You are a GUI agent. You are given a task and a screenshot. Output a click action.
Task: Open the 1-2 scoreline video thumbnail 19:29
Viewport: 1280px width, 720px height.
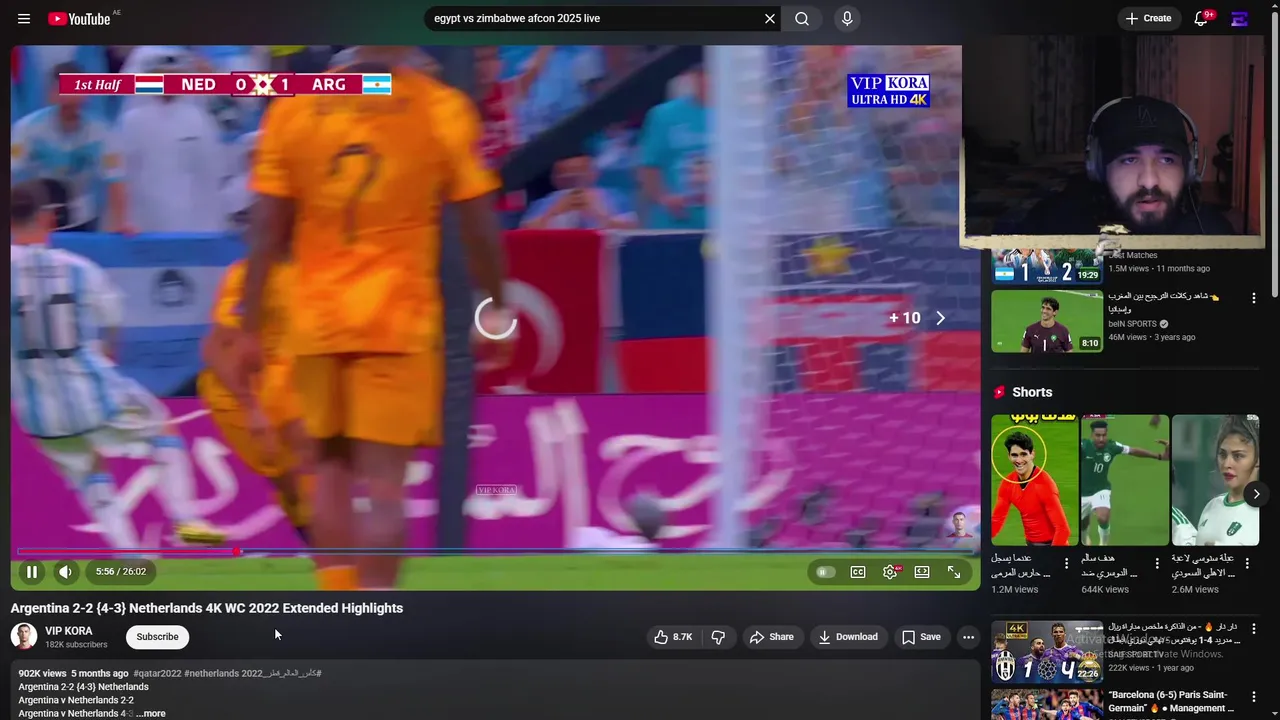[x=1047, y=266]
